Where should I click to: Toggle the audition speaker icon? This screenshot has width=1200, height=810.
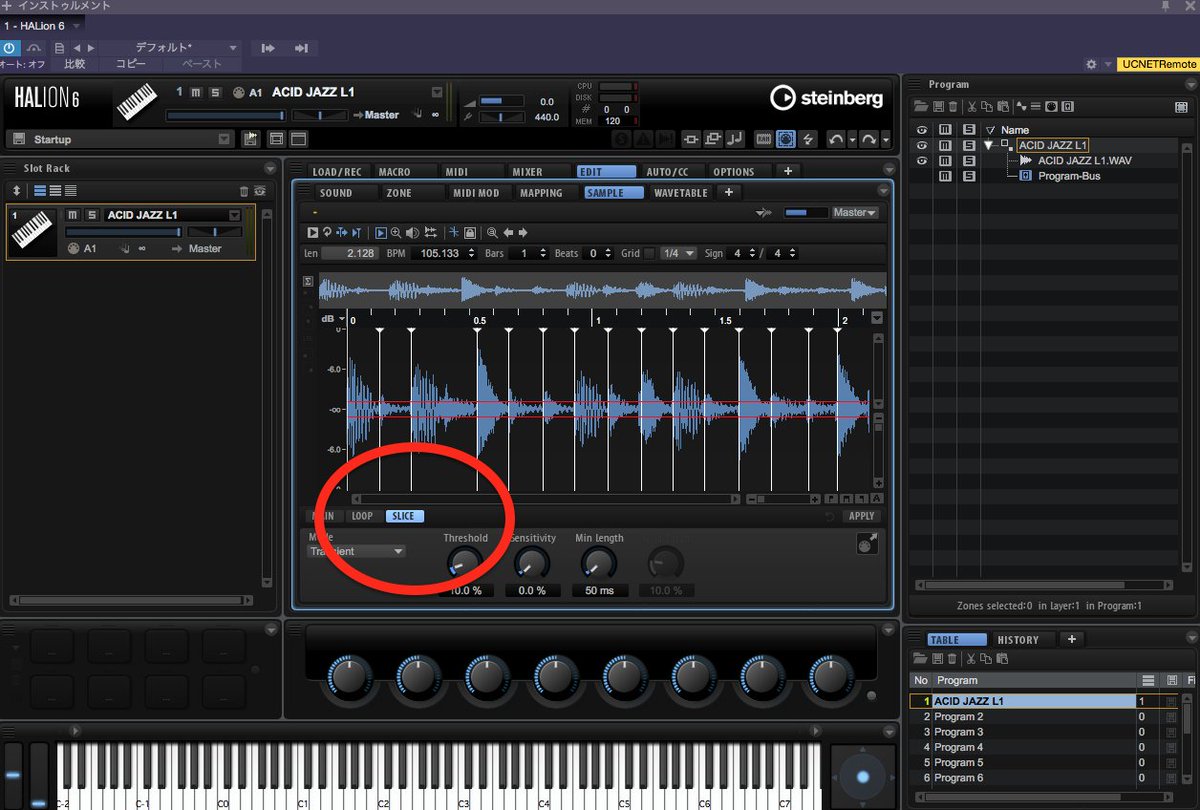[412, 232]
